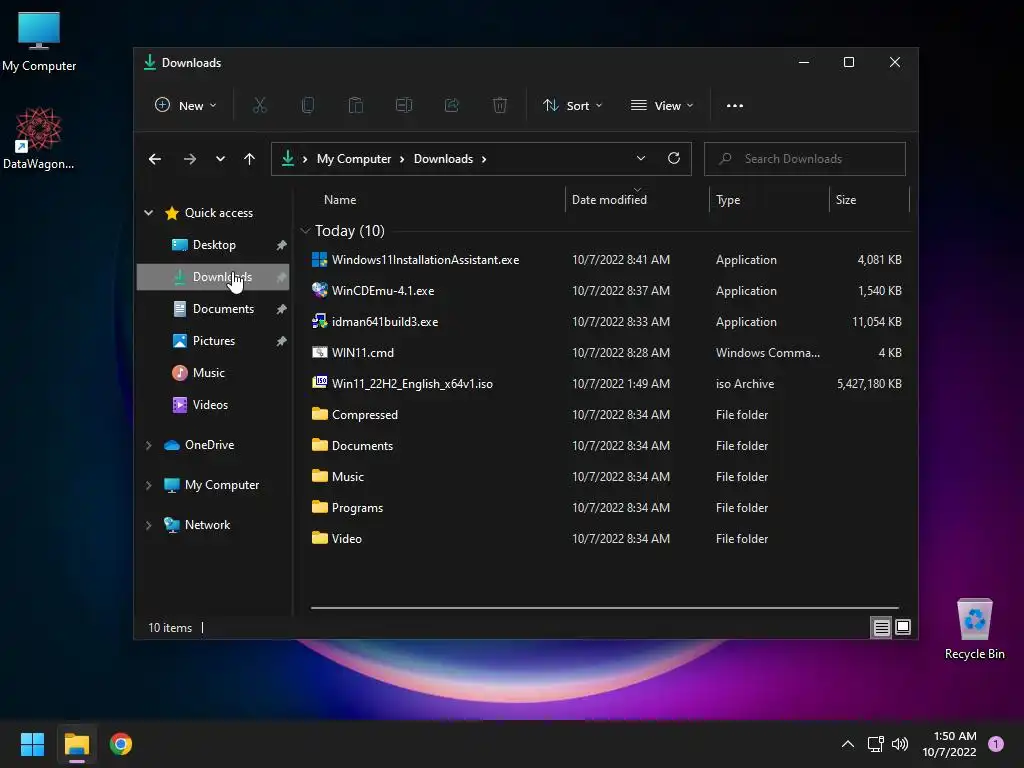
Task: Click My Computer in the breadcrumb path
Action: (354, 159)
